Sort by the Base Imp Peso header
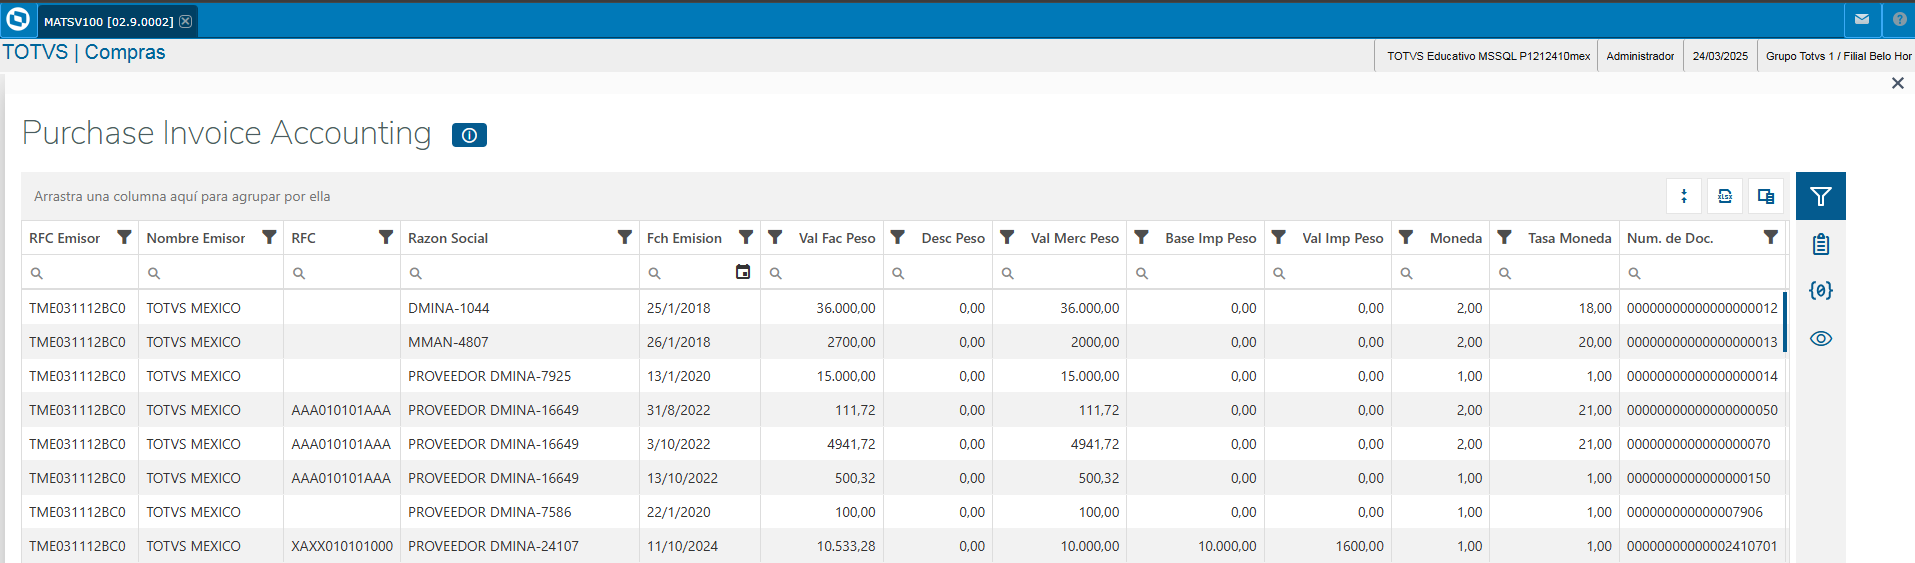Screen dimensions: 1915x563 (1210, 238)
